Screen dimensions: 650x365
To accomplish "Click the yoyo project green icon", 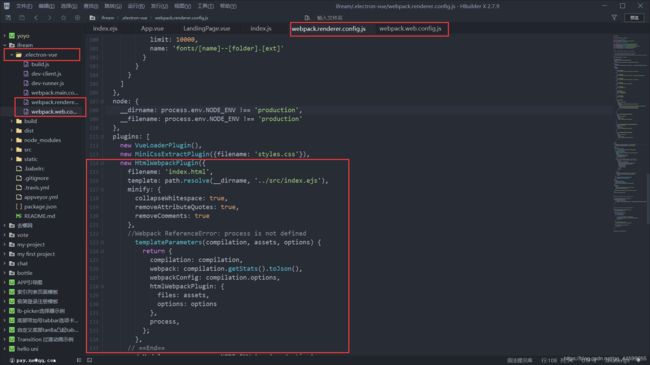I will (12, 36).
